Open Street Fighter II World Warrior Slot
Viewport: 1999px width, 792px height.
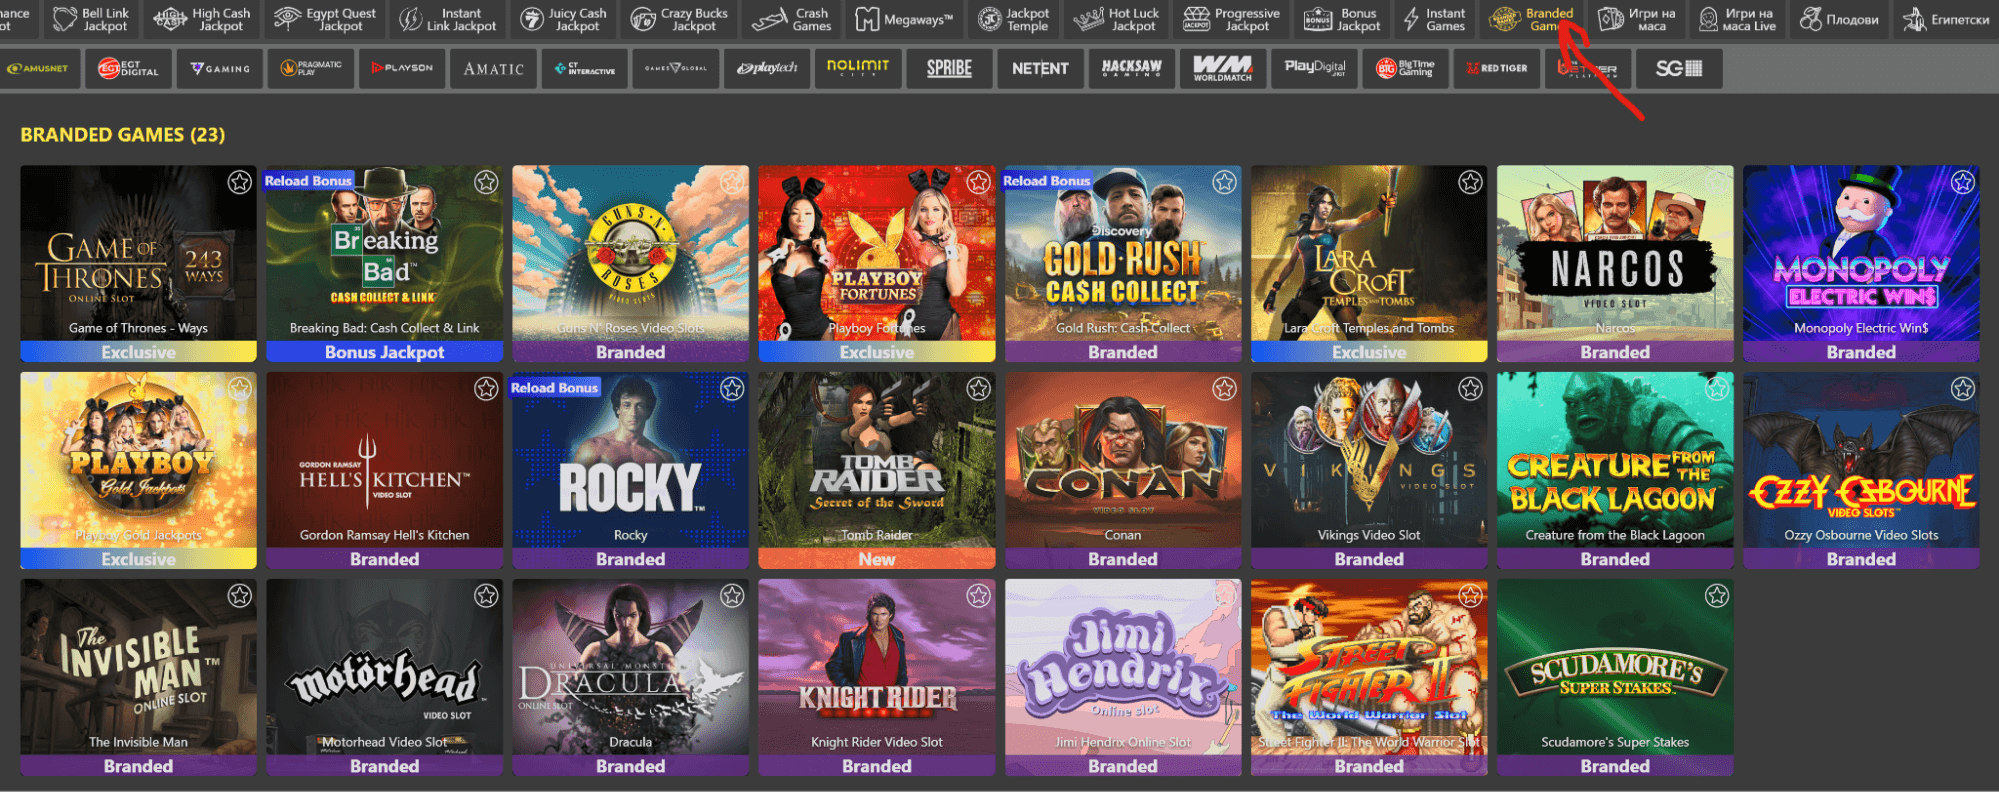click(1369, 677)
